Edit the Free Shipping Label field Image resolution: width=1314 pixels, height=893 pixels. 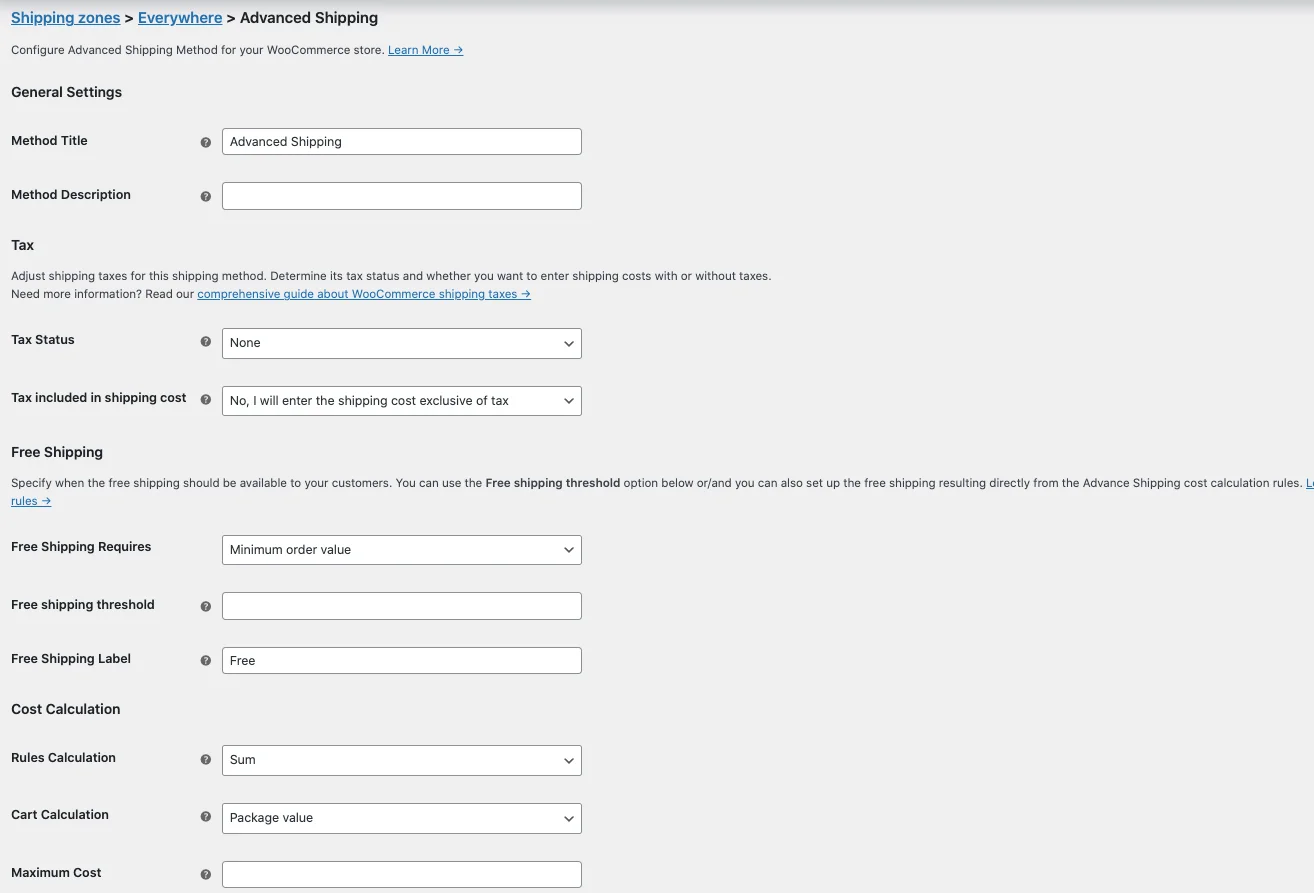[401, 660]
